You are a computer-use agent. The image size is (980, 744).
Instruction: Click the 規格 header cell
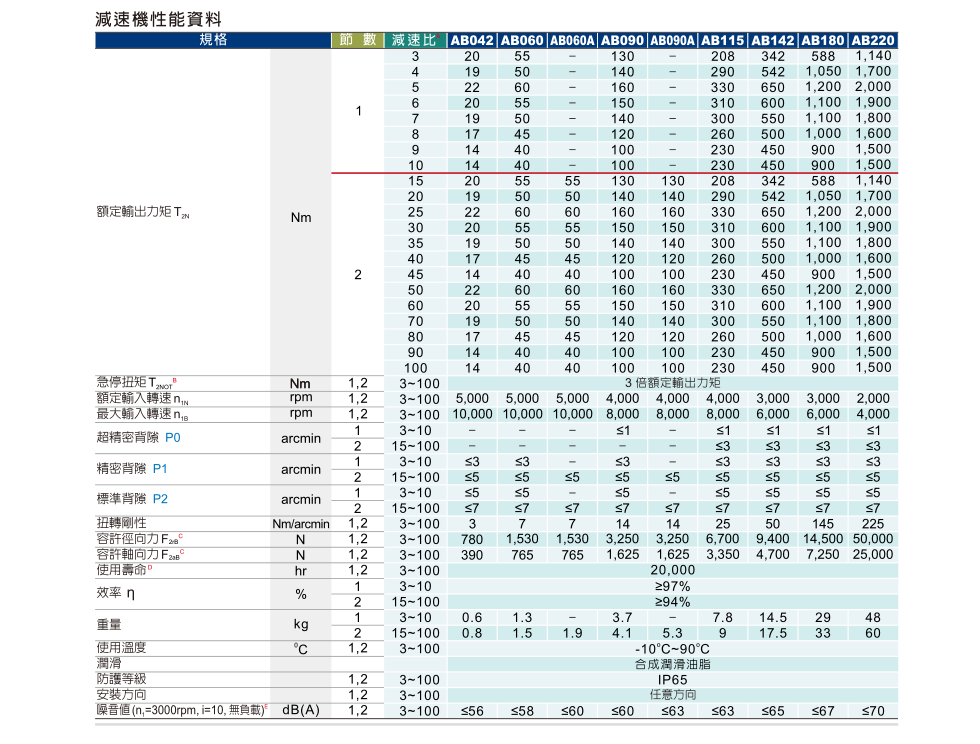(213, 41)
